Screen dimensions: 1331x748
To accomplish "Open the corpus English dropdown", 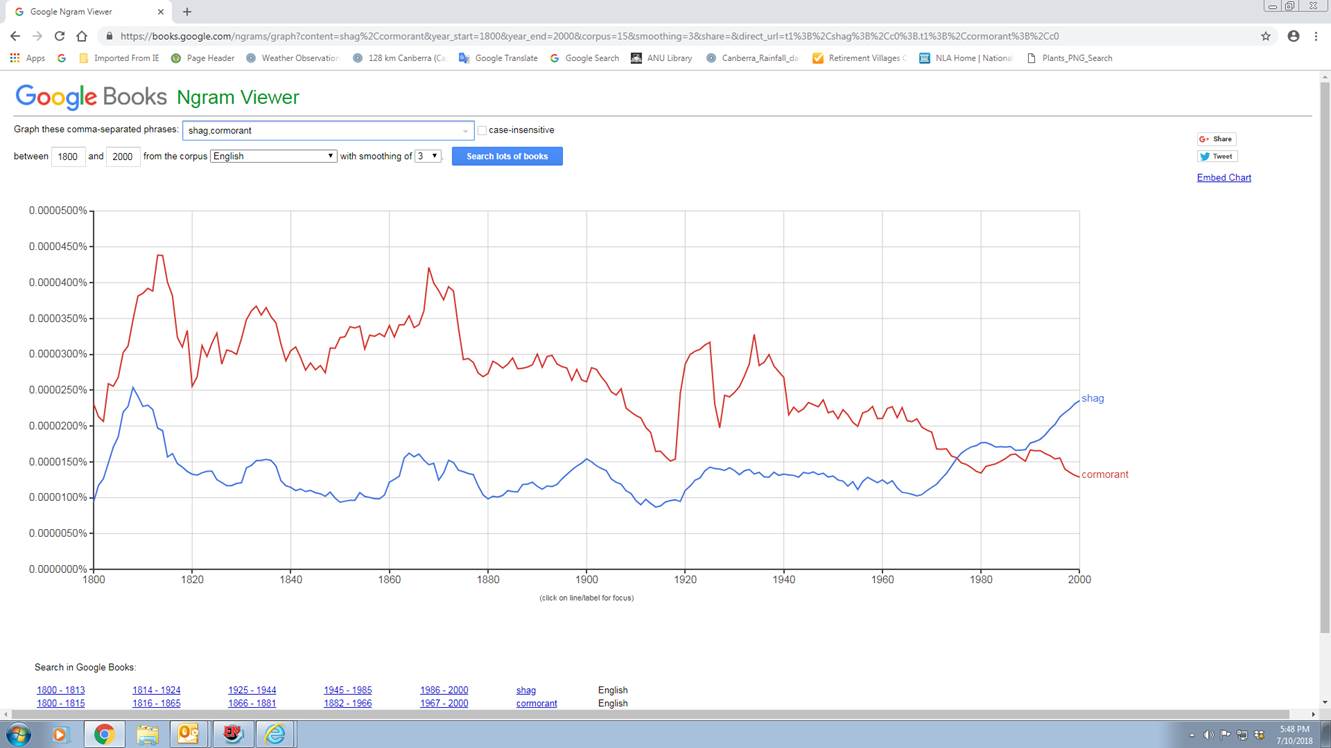I will pyautogui.click(x=273, y=156).
